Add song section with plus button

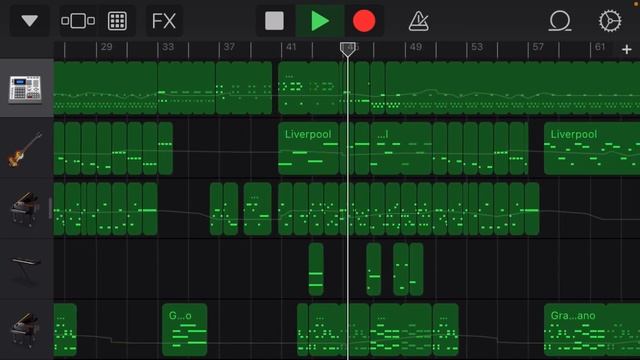click(x=627, y=49)
